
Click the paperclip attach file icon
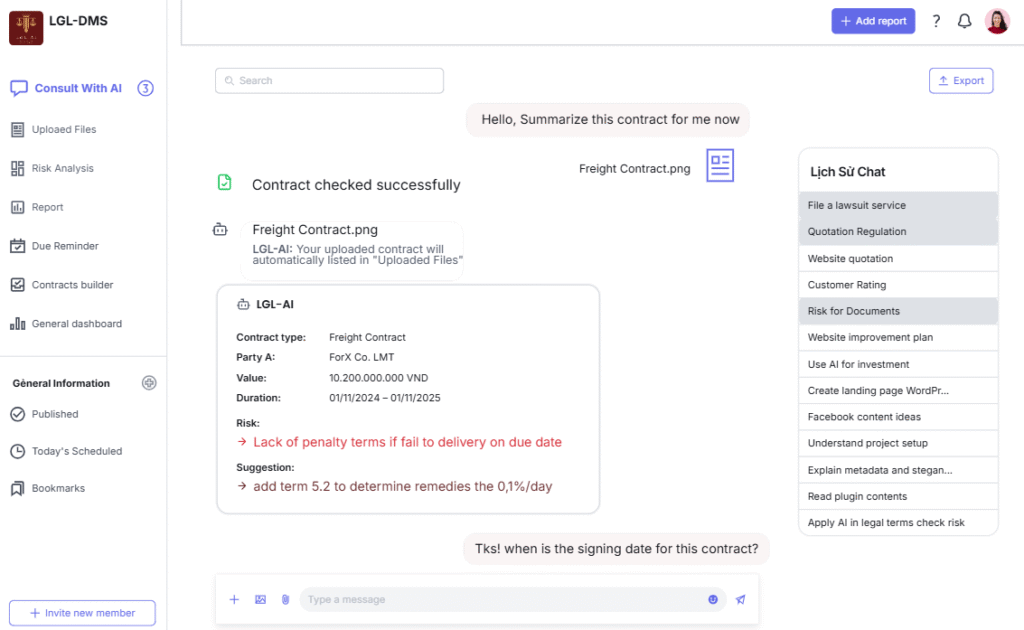tap(285, 600)
